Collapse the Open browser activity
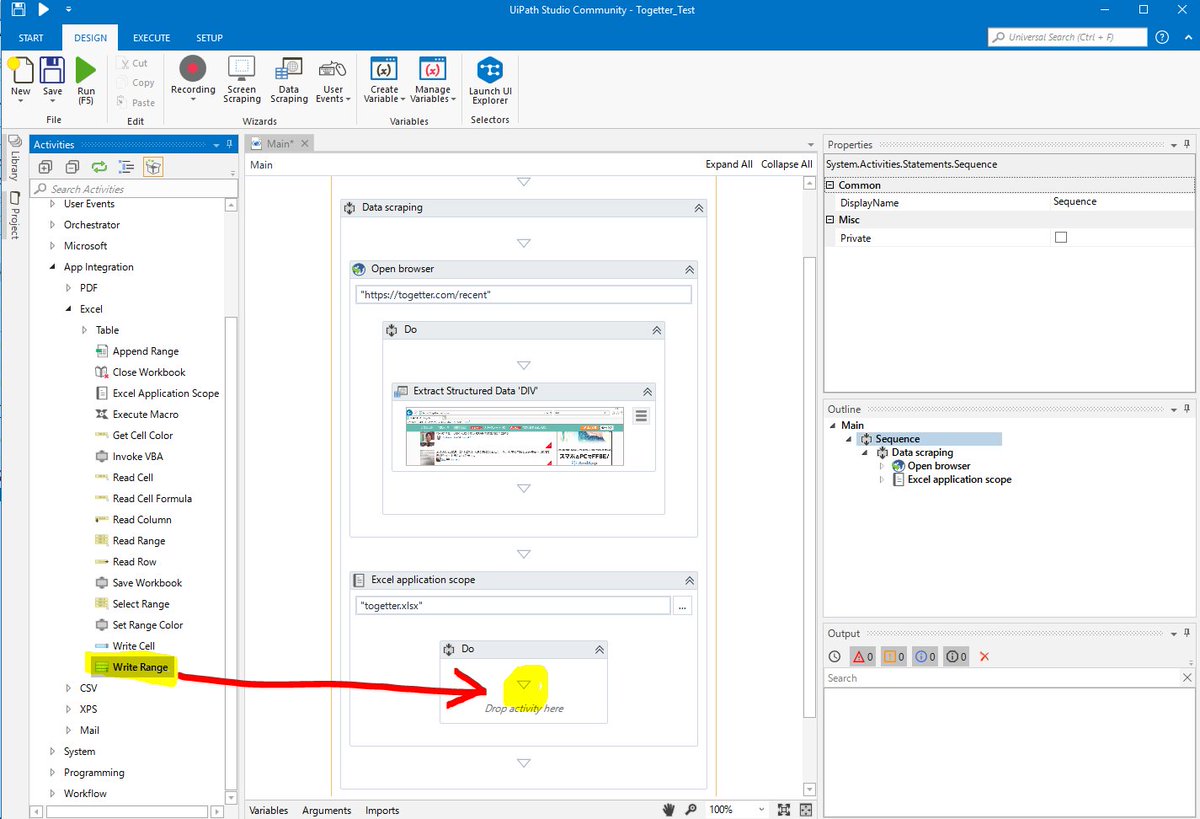 (689, 269)
